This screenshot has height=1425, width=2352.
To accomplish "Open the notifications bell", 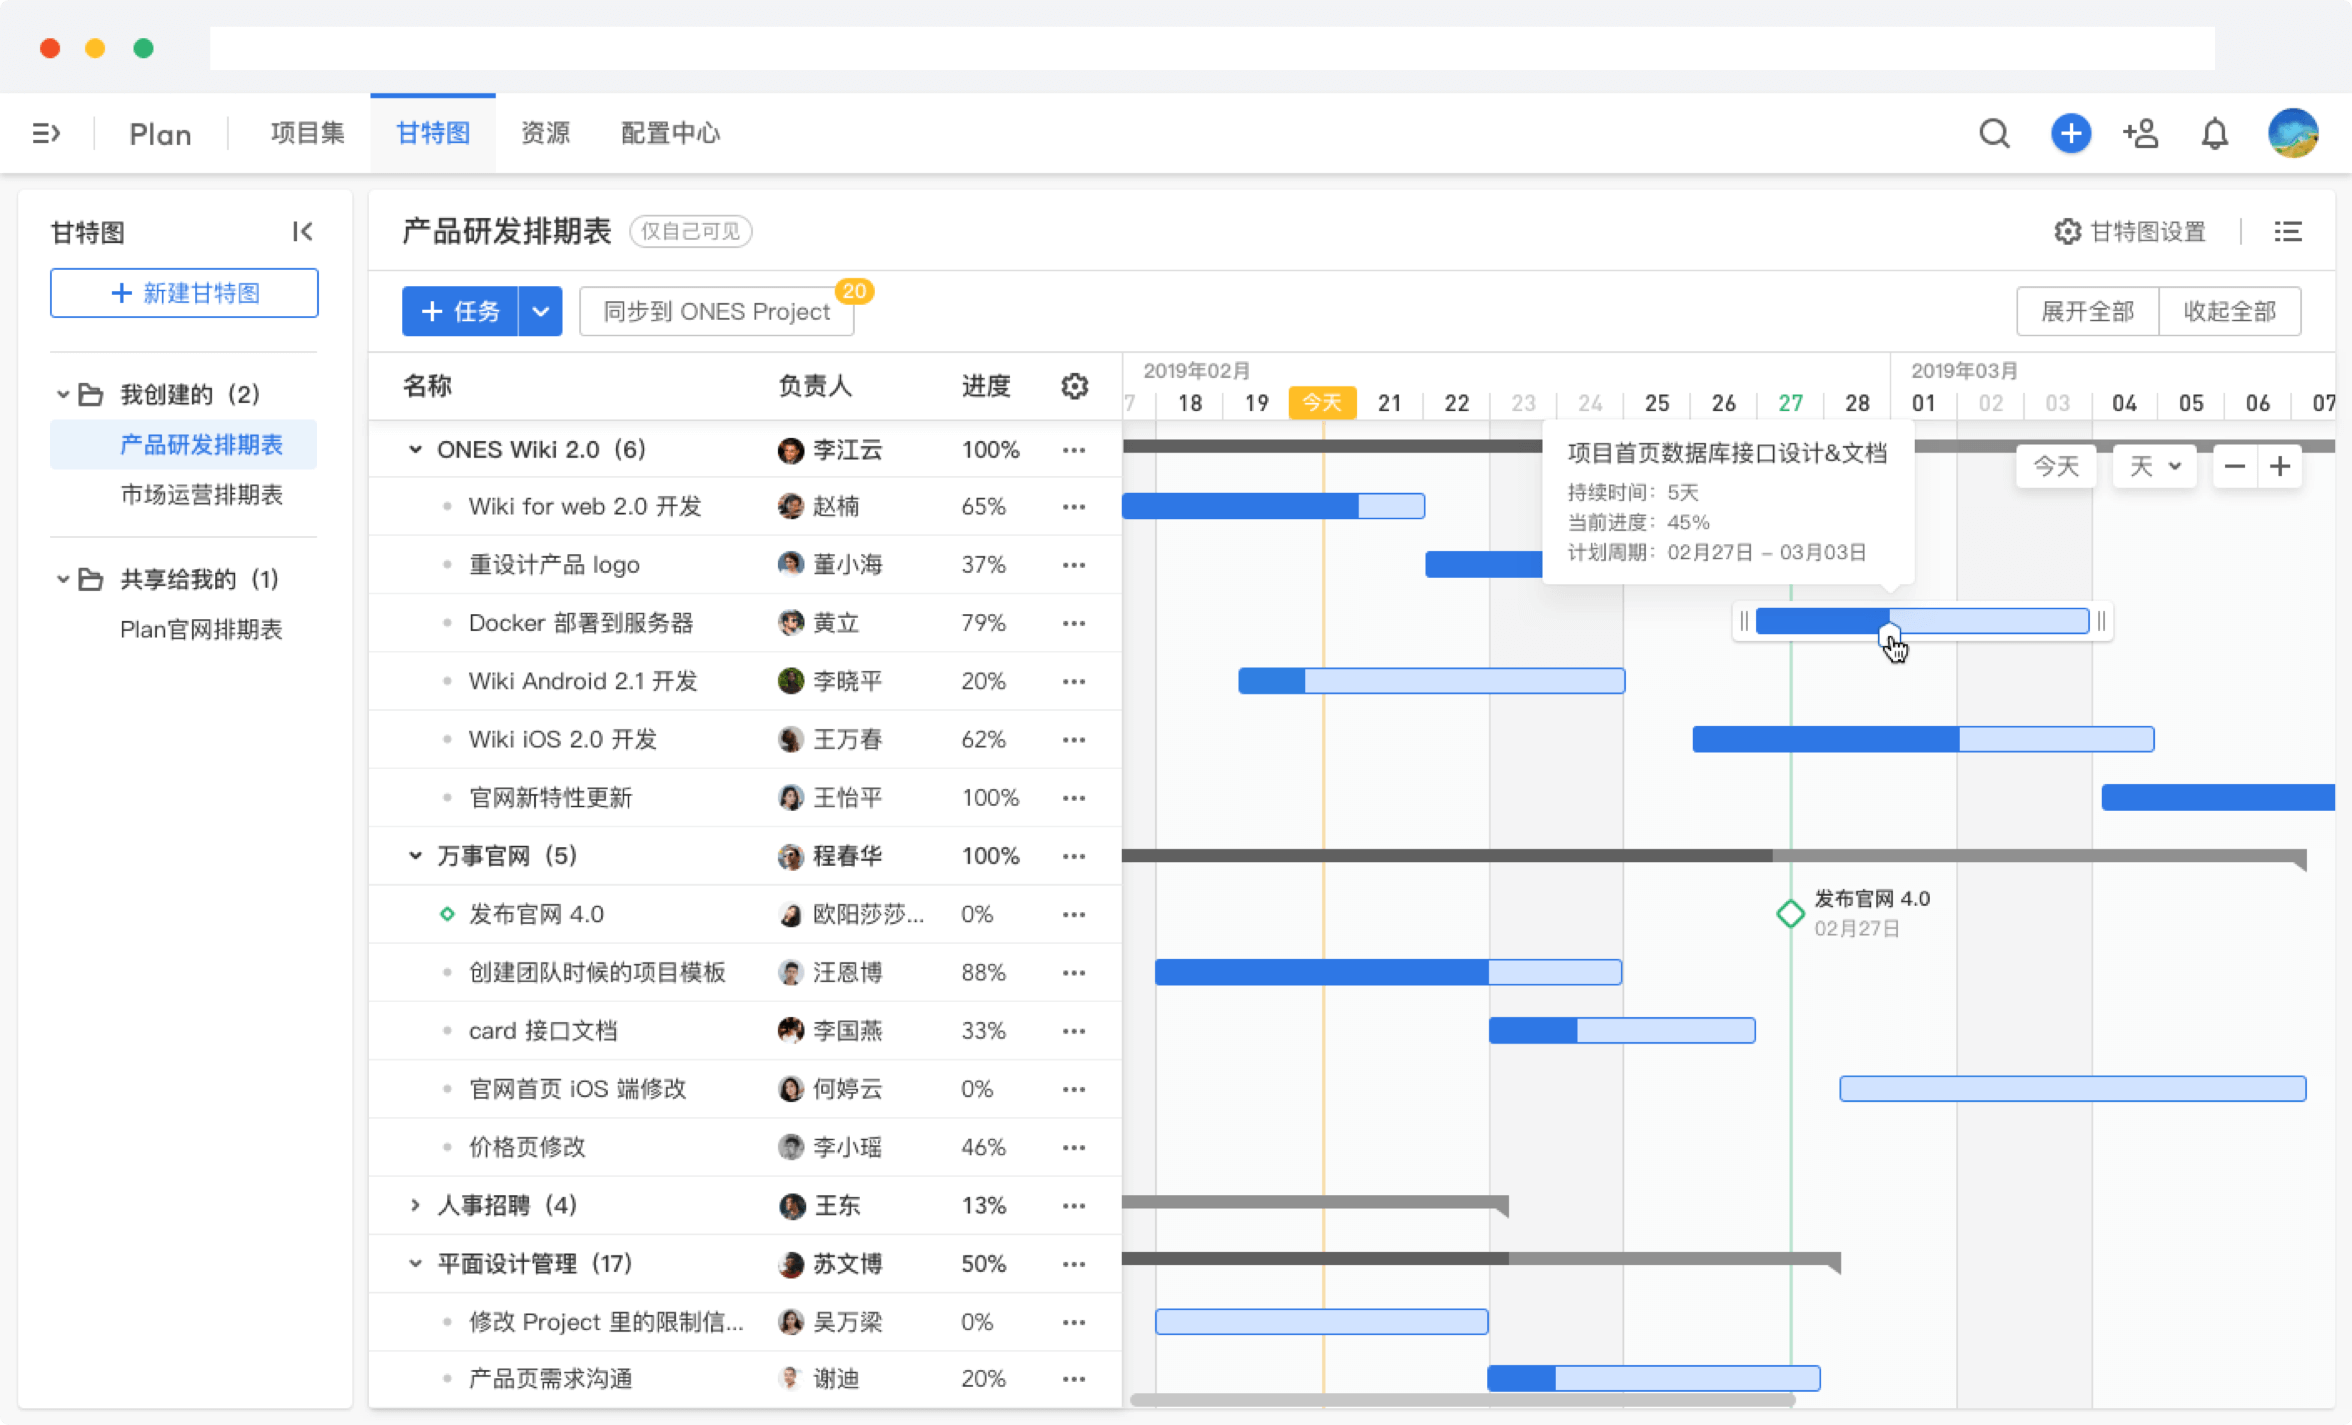I will point(2215,133).
